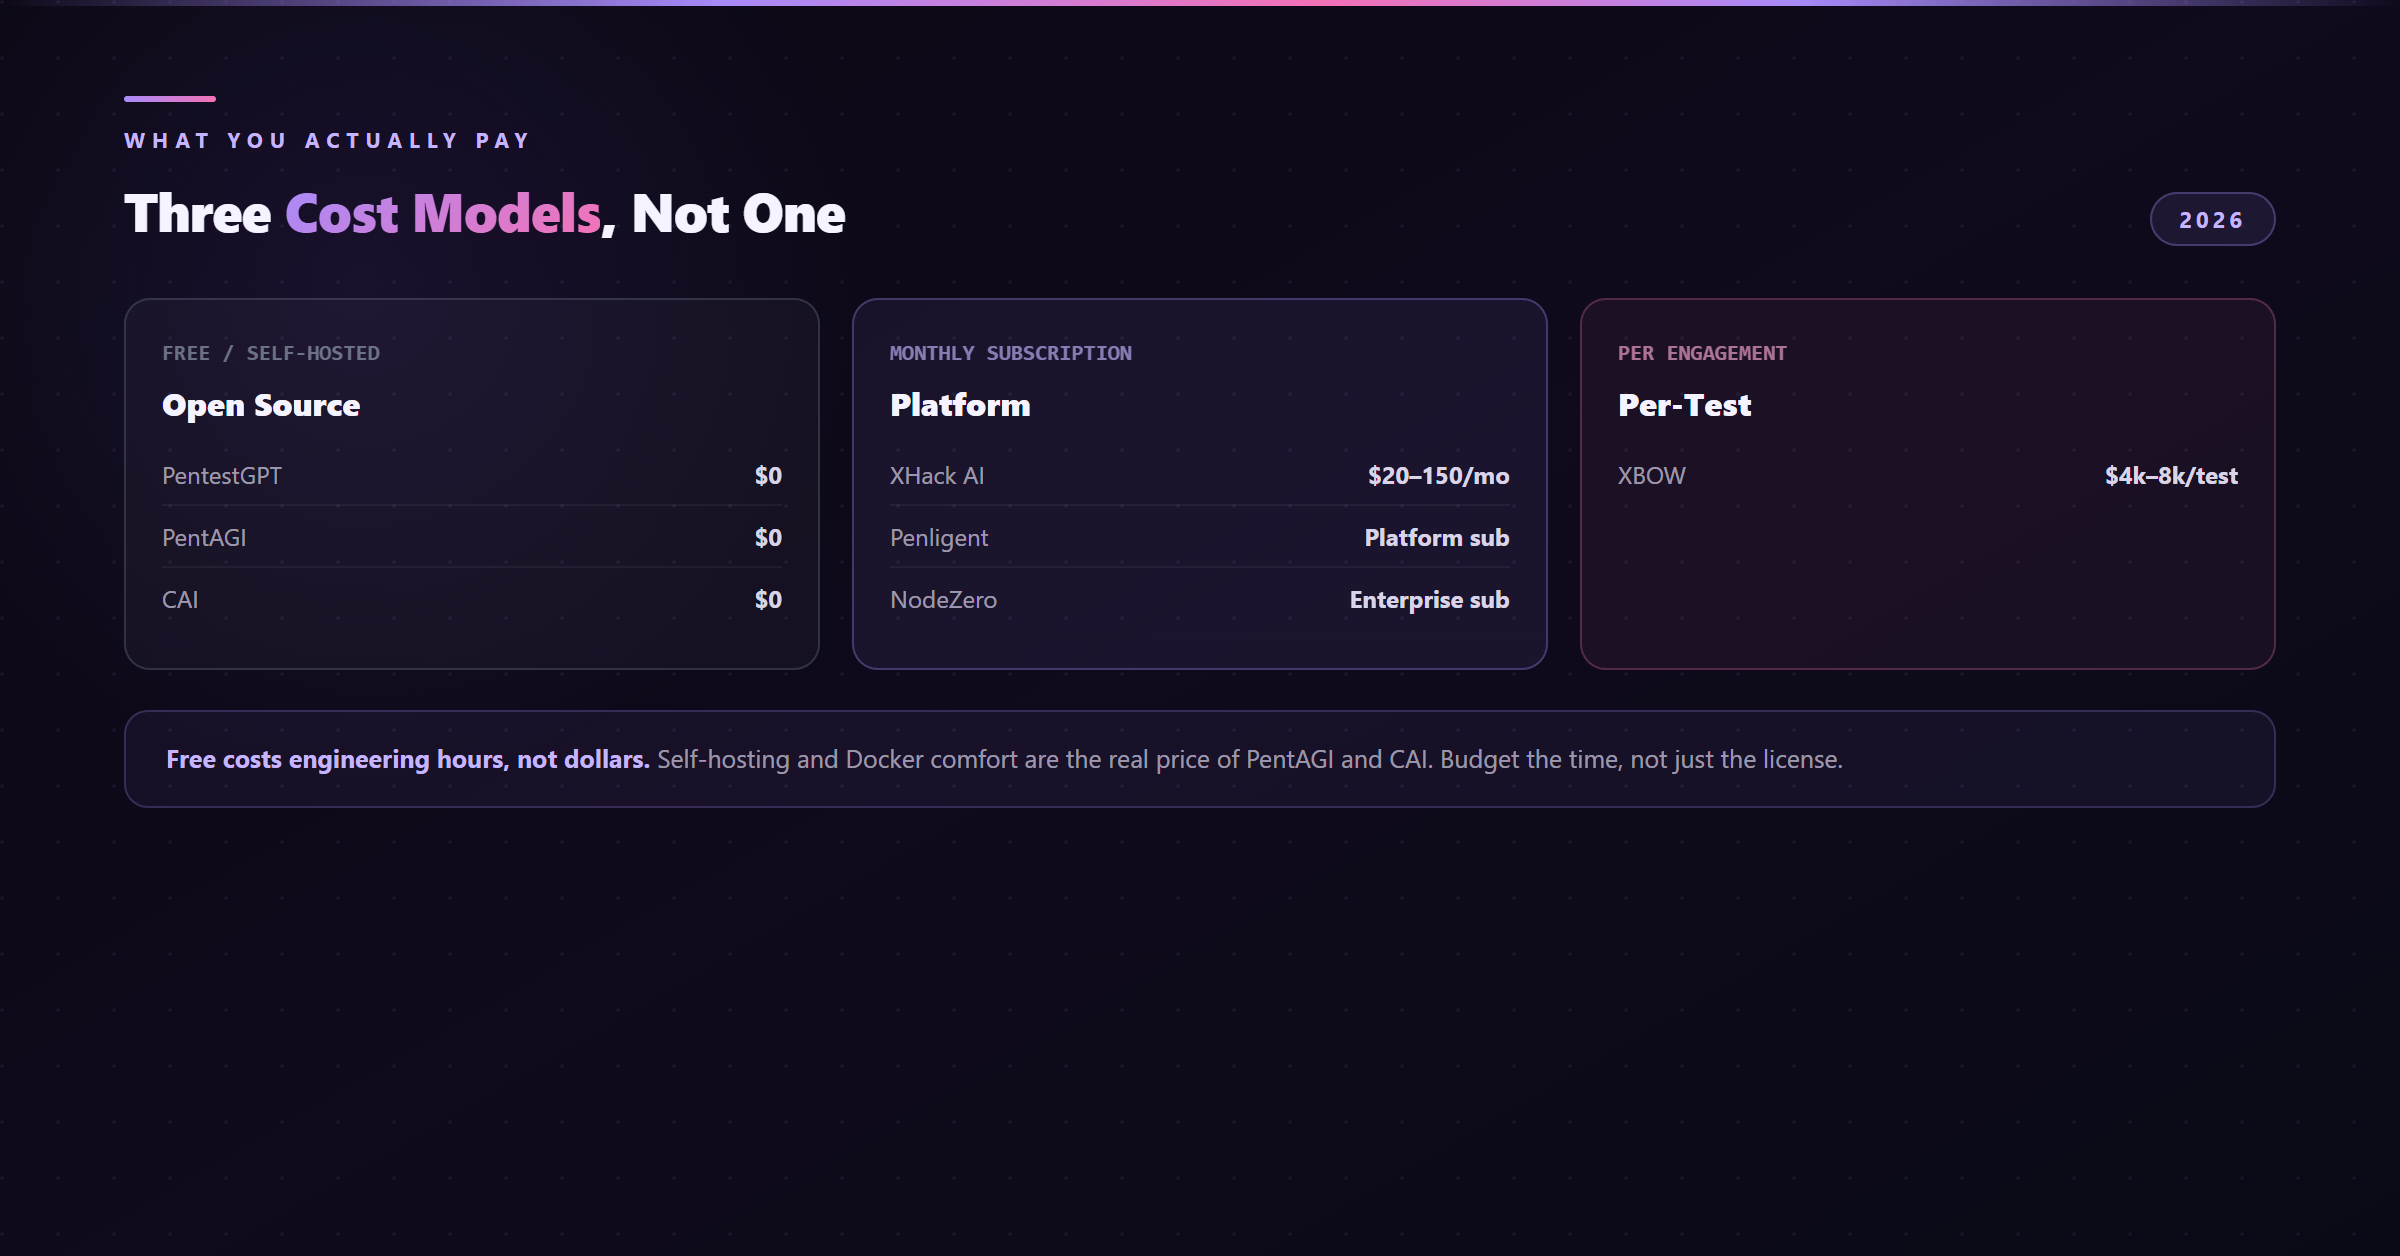Select the 'Platform' card title
The width and height of the screenshot is (2400, 1256).
point(960,405)
